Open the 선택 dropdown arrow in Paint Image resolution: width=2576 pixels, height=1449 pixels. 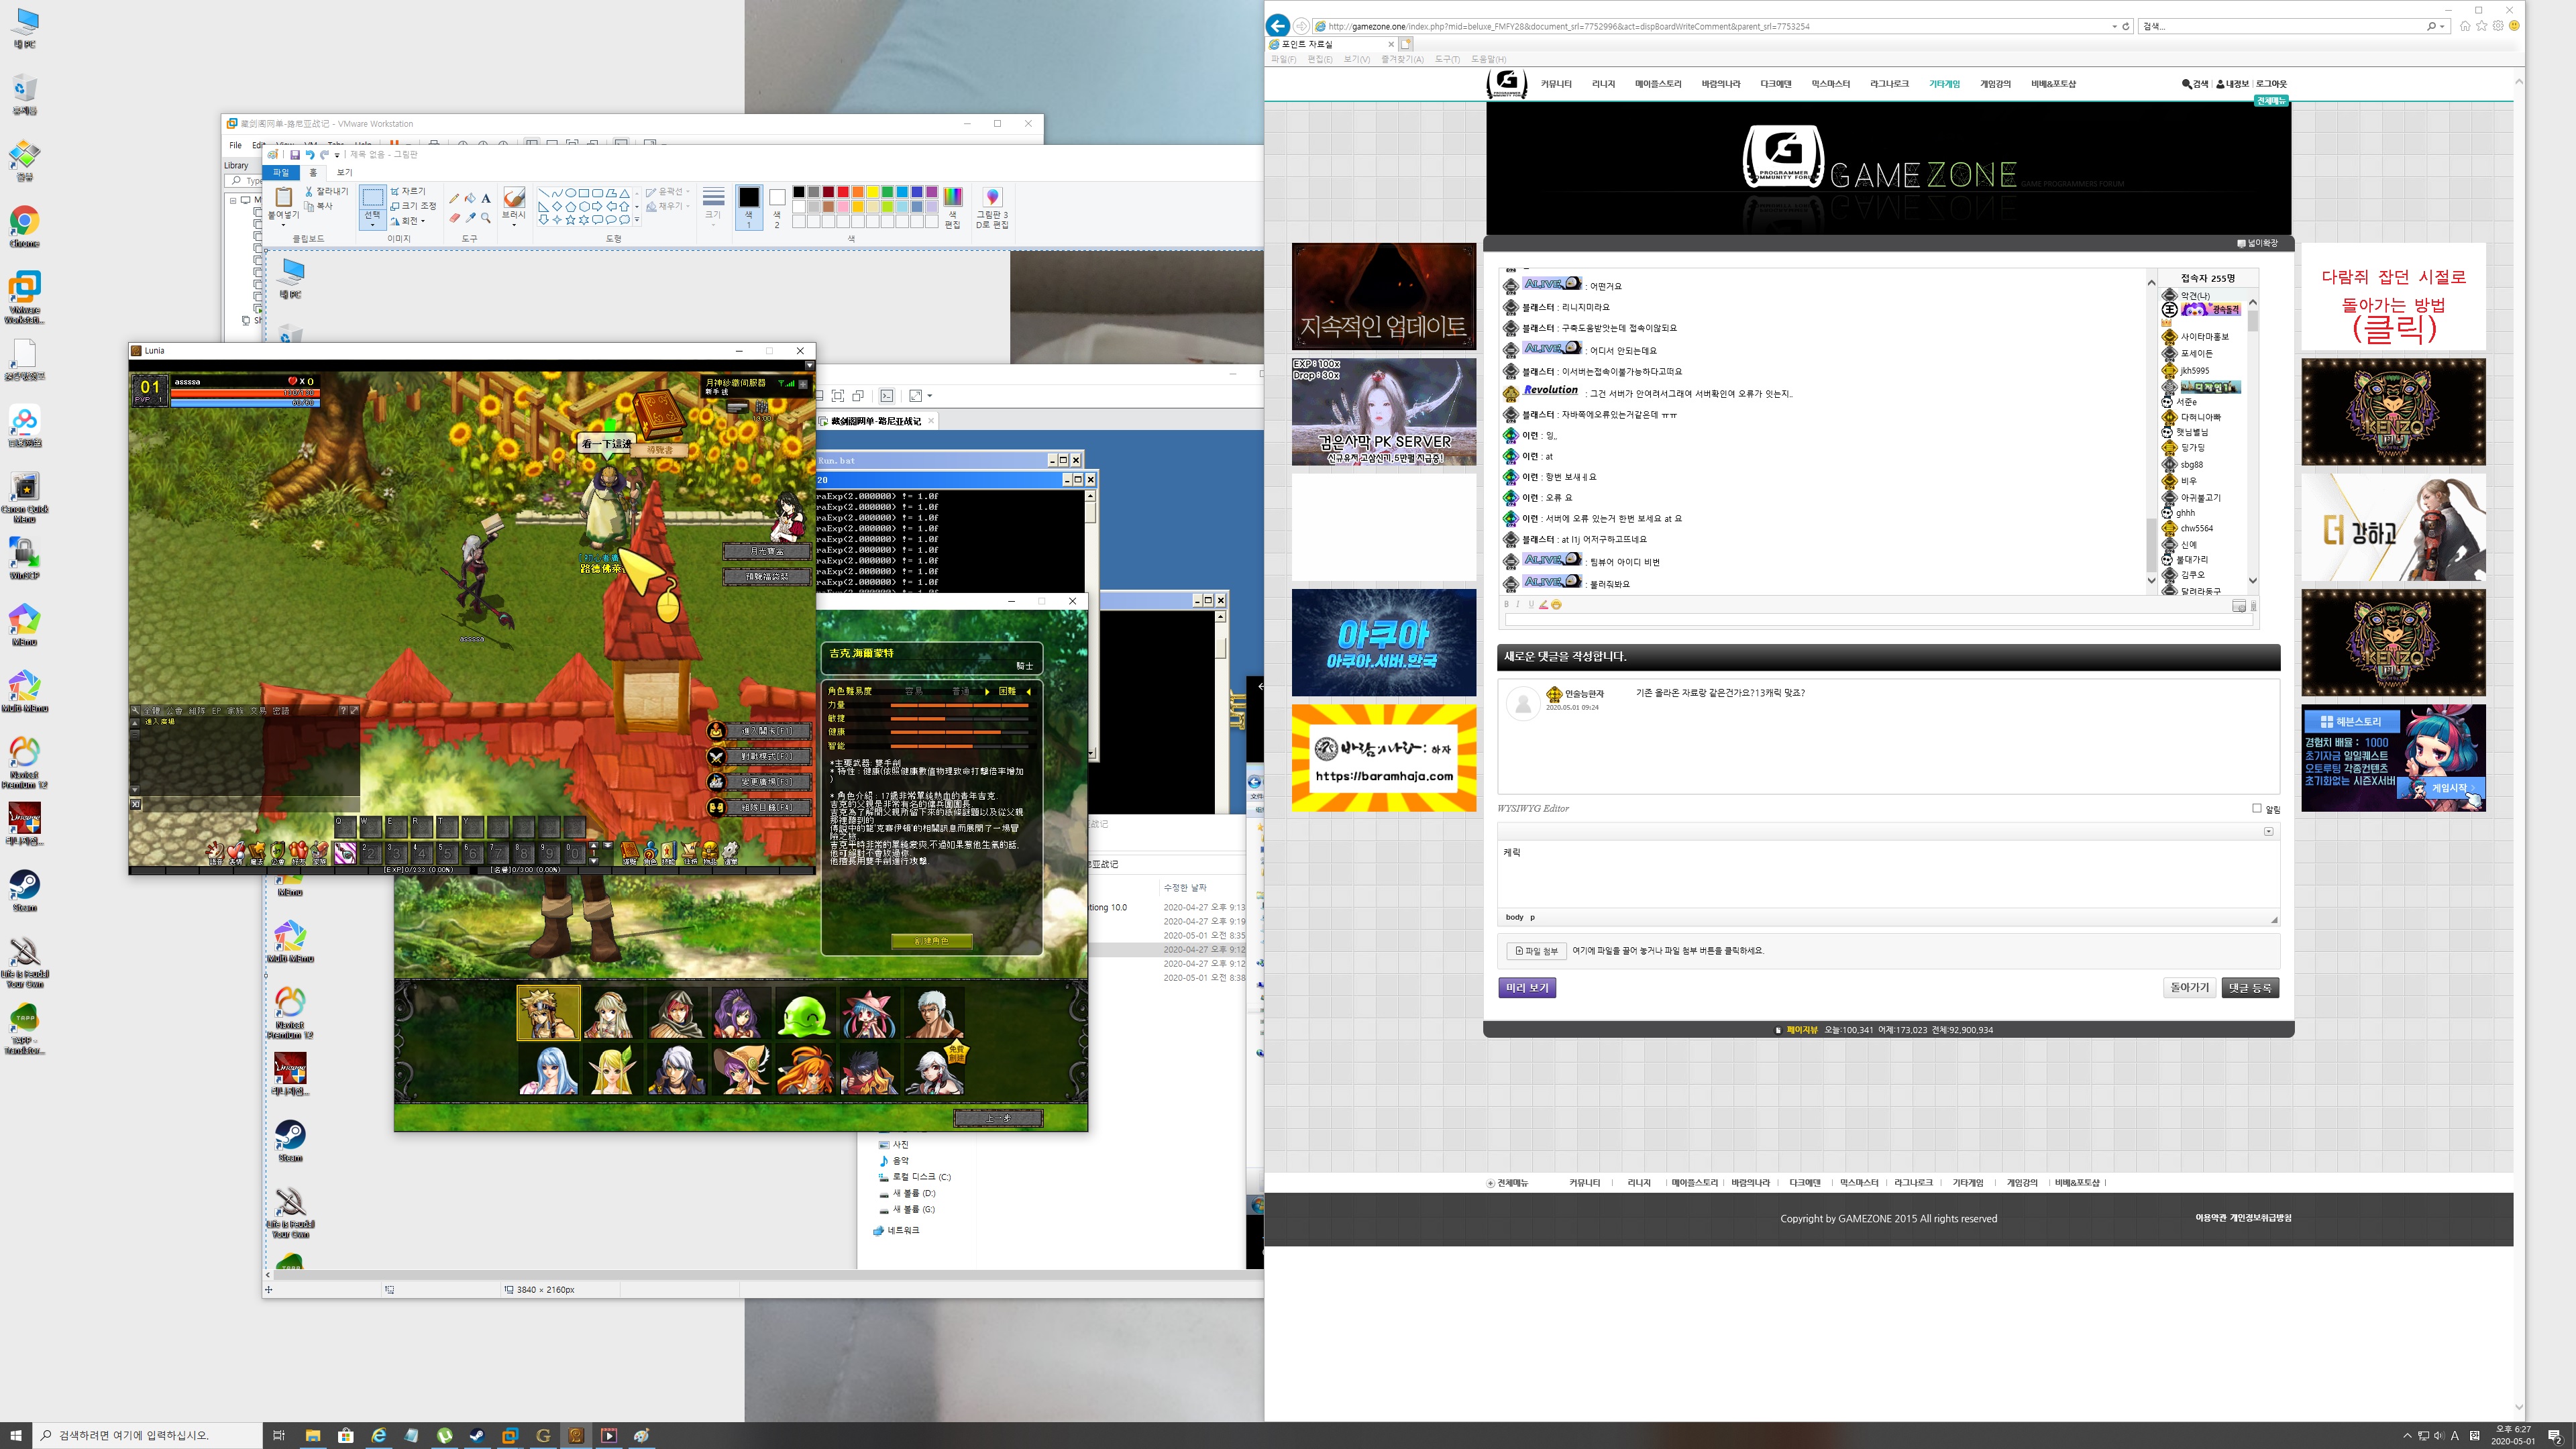click(372, 225)
